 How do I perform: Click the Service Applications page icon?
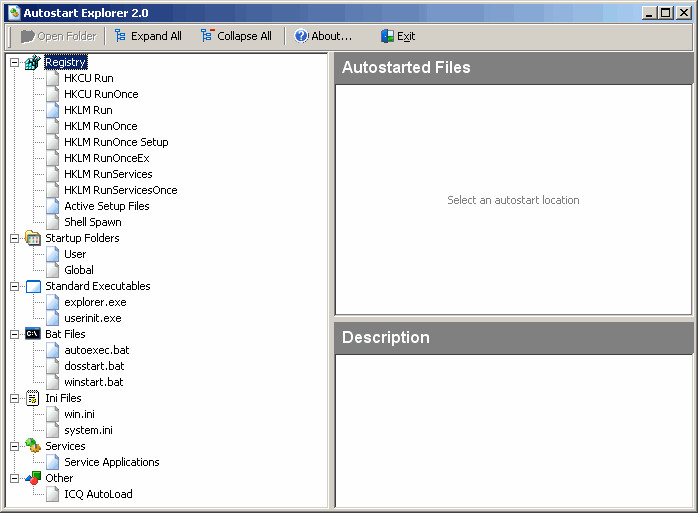pos(53,462)
